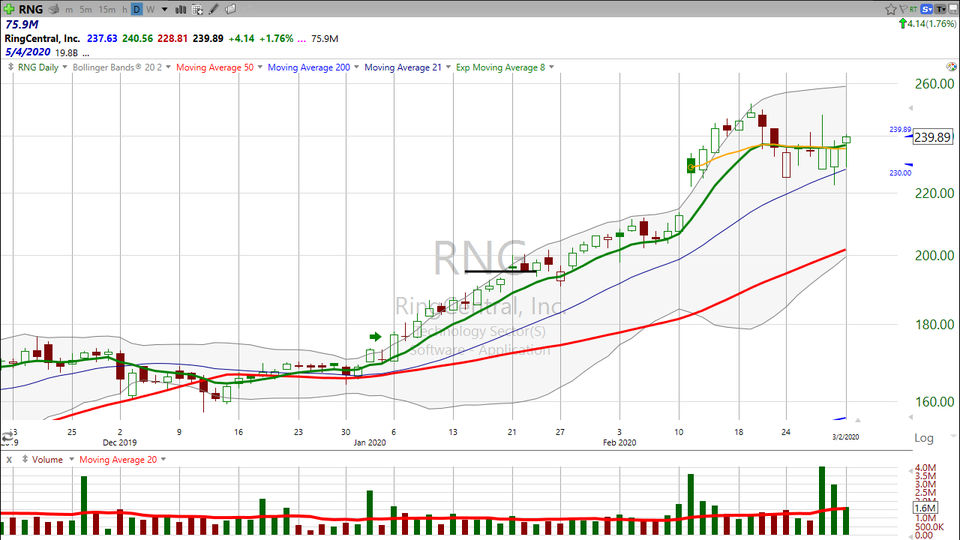Open the pencil drawing tools icon
This screenshot has width=960, height=540.
(x=214, y=9)
